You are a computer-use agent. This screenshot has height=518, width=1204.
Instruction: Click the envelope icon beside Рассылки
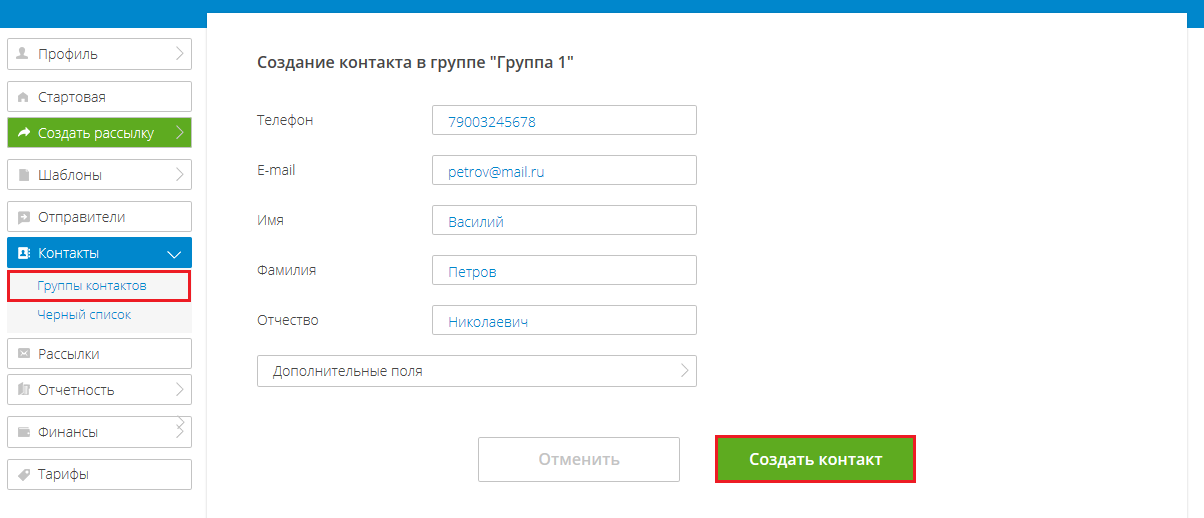click(x=23, y=354)
